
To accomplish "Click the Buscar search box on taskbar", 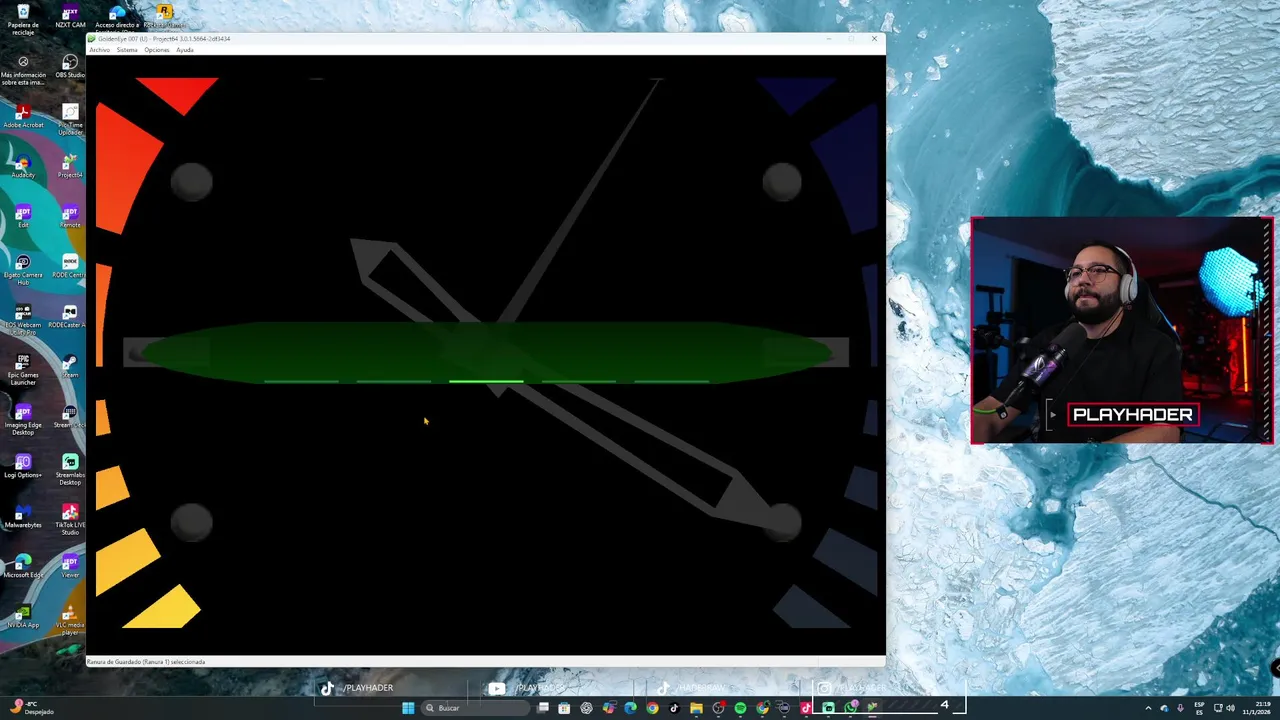I will point(475,708).
